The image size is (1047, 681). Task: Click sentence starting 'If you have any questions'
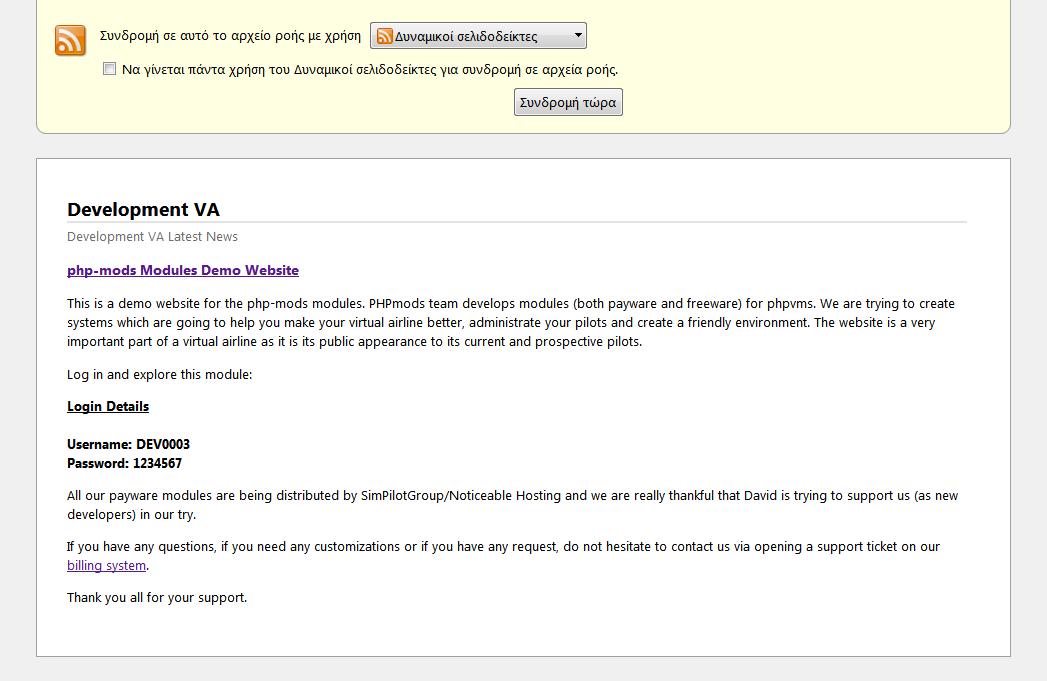click(x=503, y=555)
